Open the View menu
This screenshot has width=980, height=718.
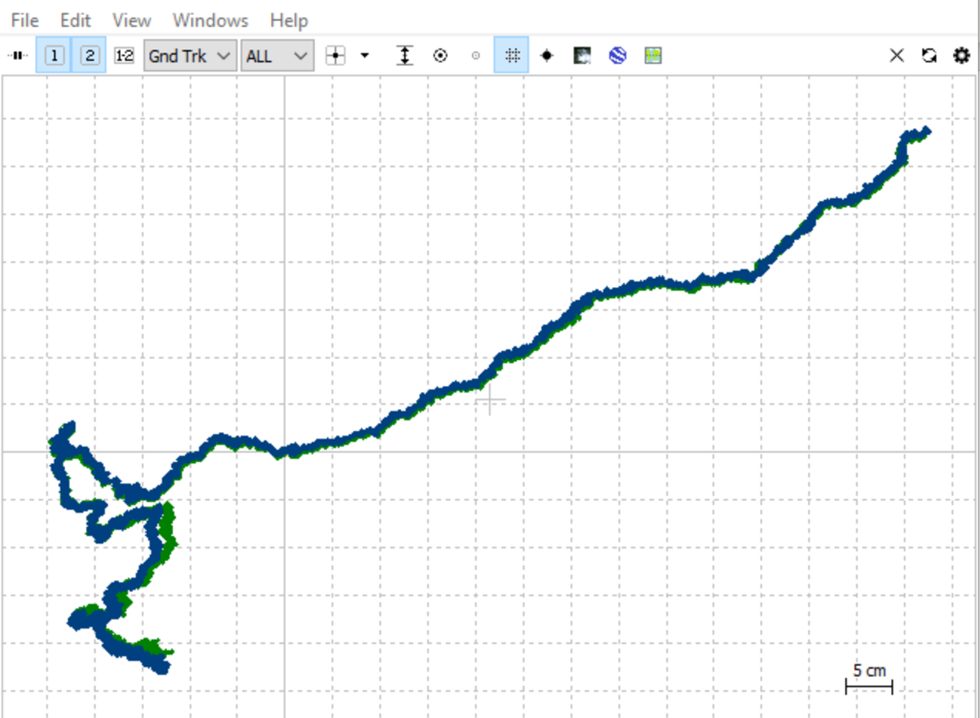131,20
